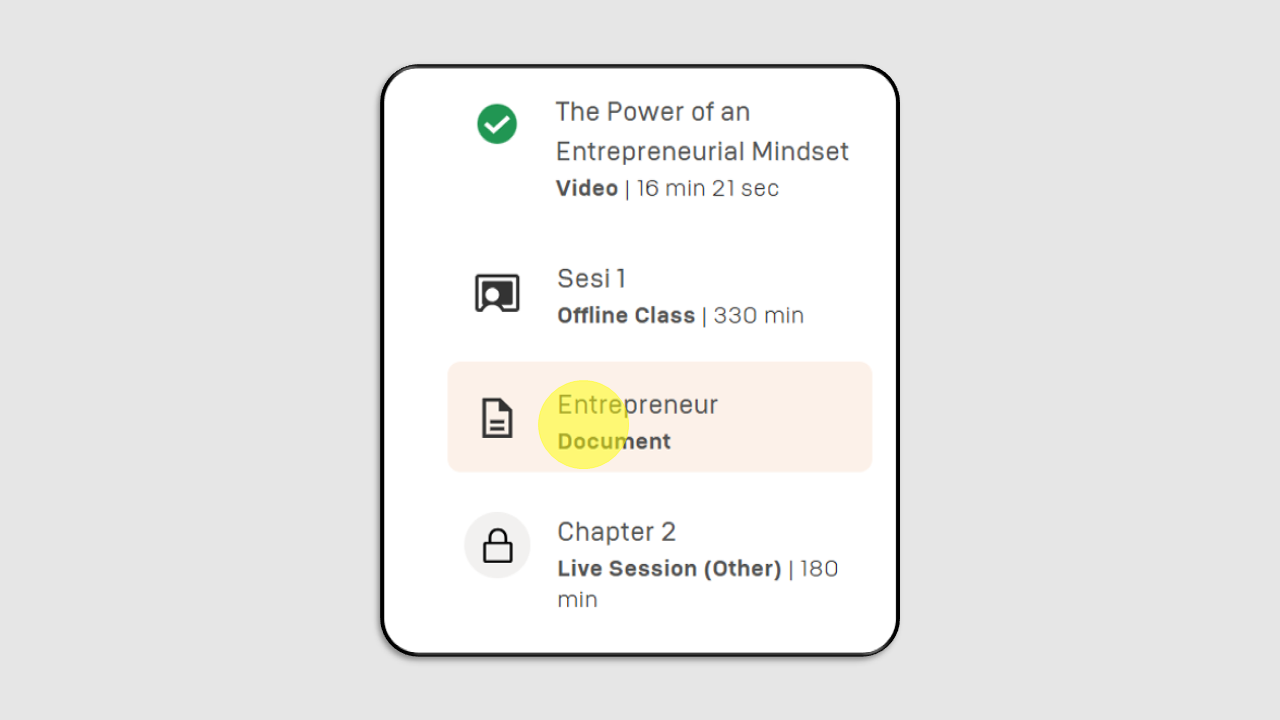Click the green completed checkmark icon
This screenshot has width=1280, height=720.
497,124
